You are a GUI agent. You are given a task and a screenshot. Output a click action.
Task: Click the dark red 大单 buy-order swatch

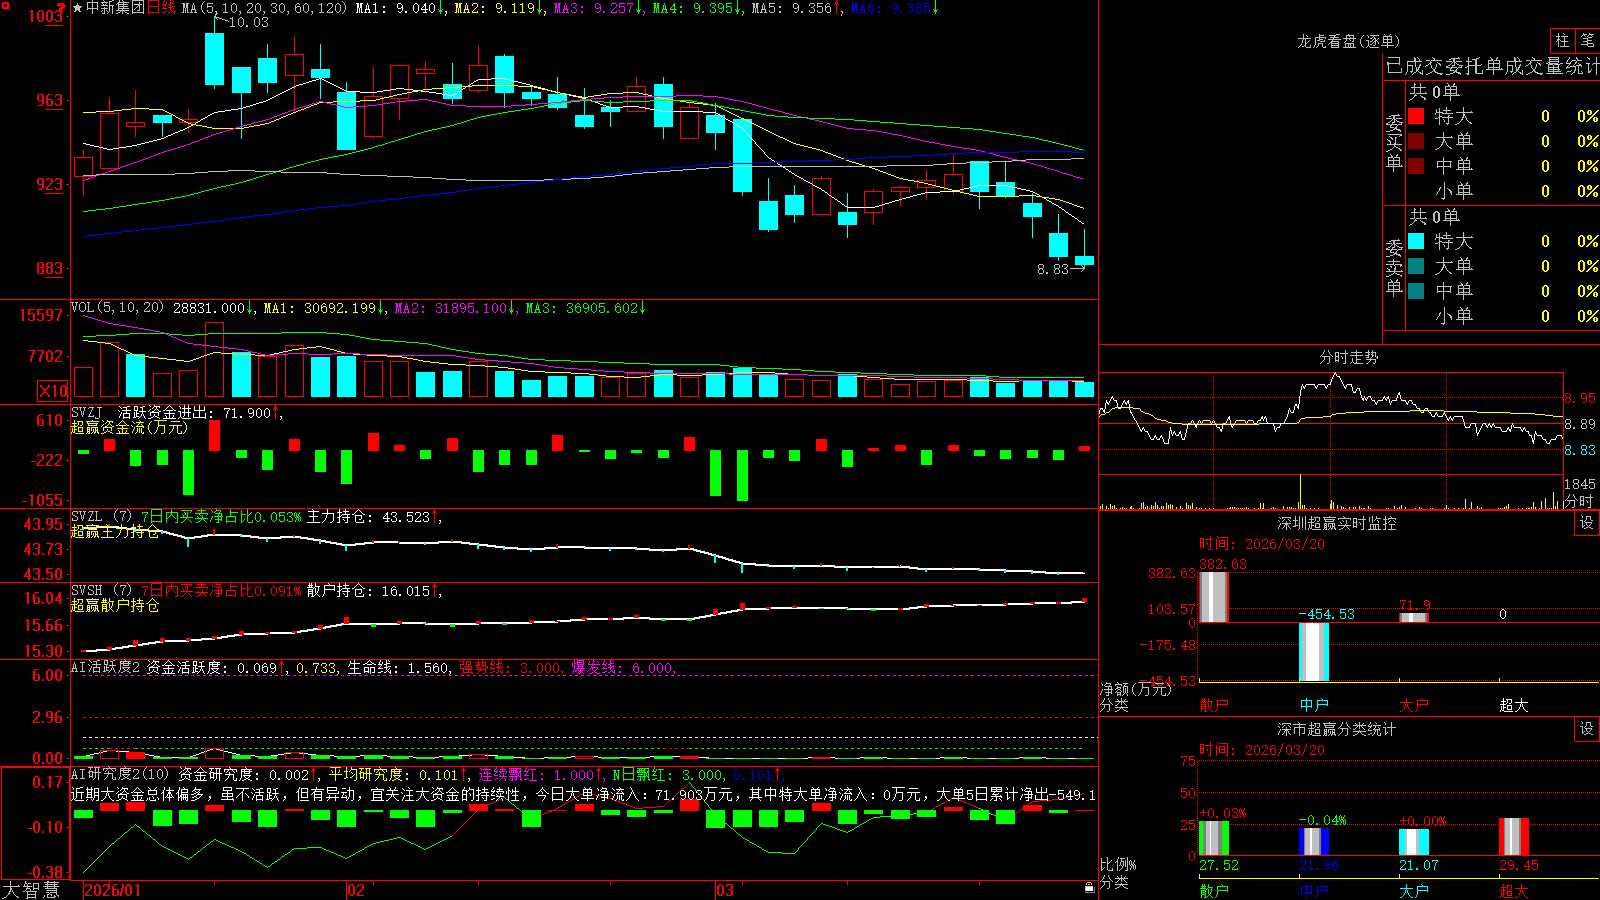coord(1416,141)
